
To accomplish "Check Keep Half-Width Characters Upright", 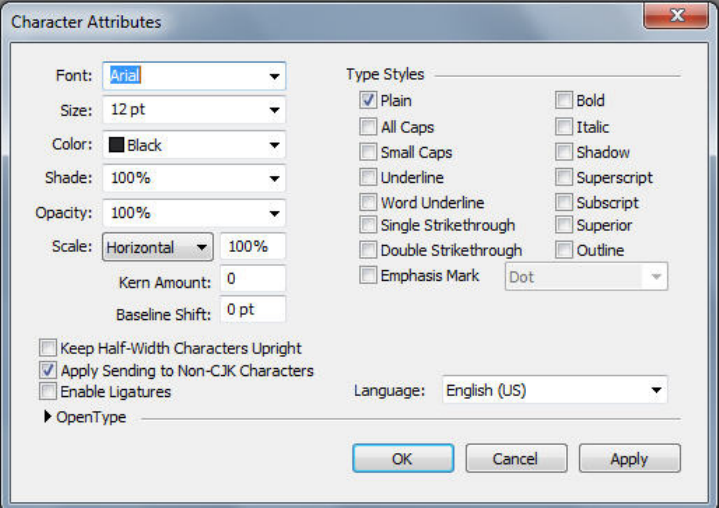I will click(x=48, y=349).
